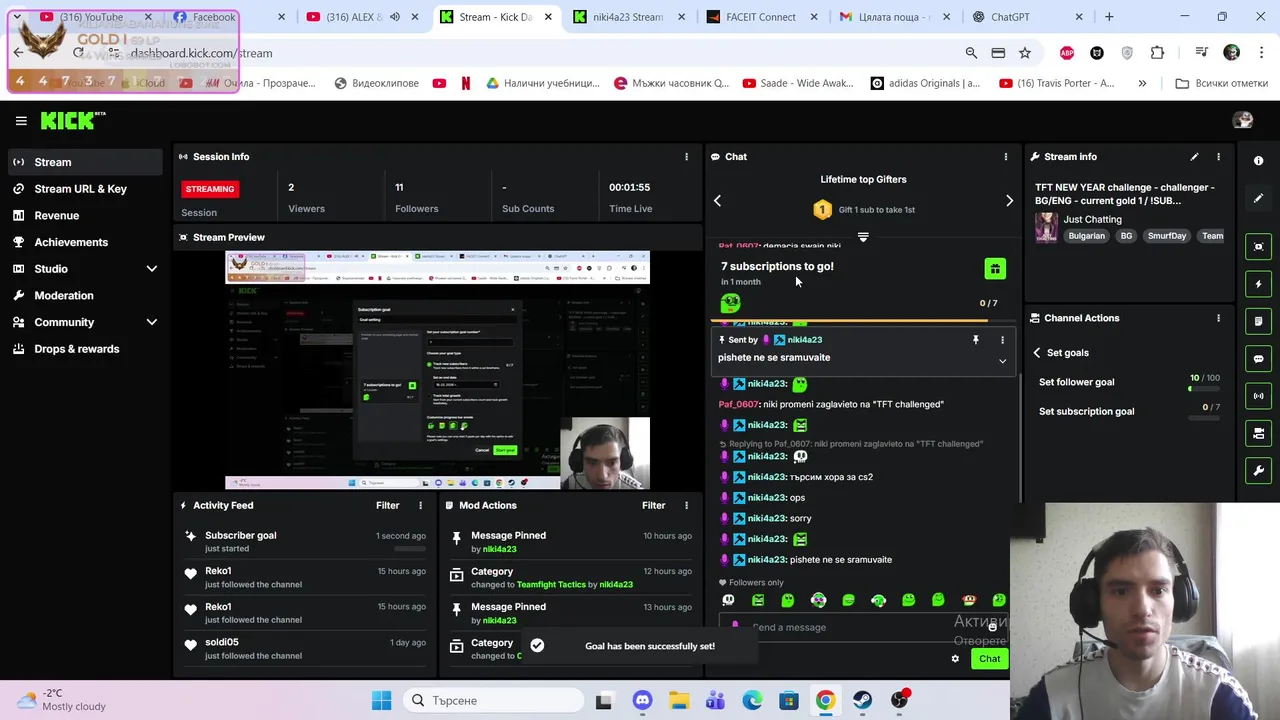Open the Stream info panel options menu
Image resolution: width=1280 pixels, height=720 pixels.
pos(1218,157)
